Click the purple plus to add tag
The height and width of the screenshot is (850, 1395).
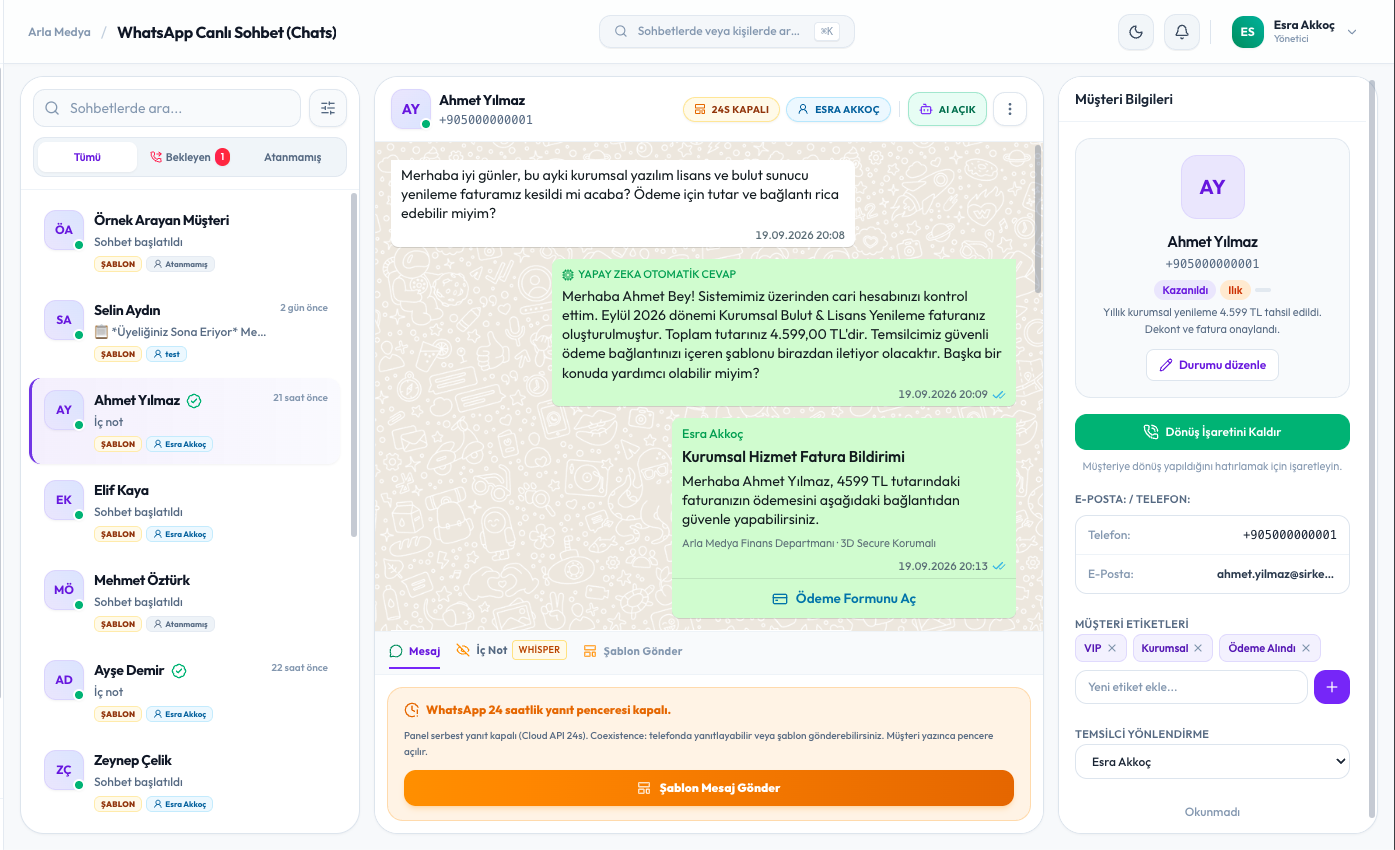1332,687
